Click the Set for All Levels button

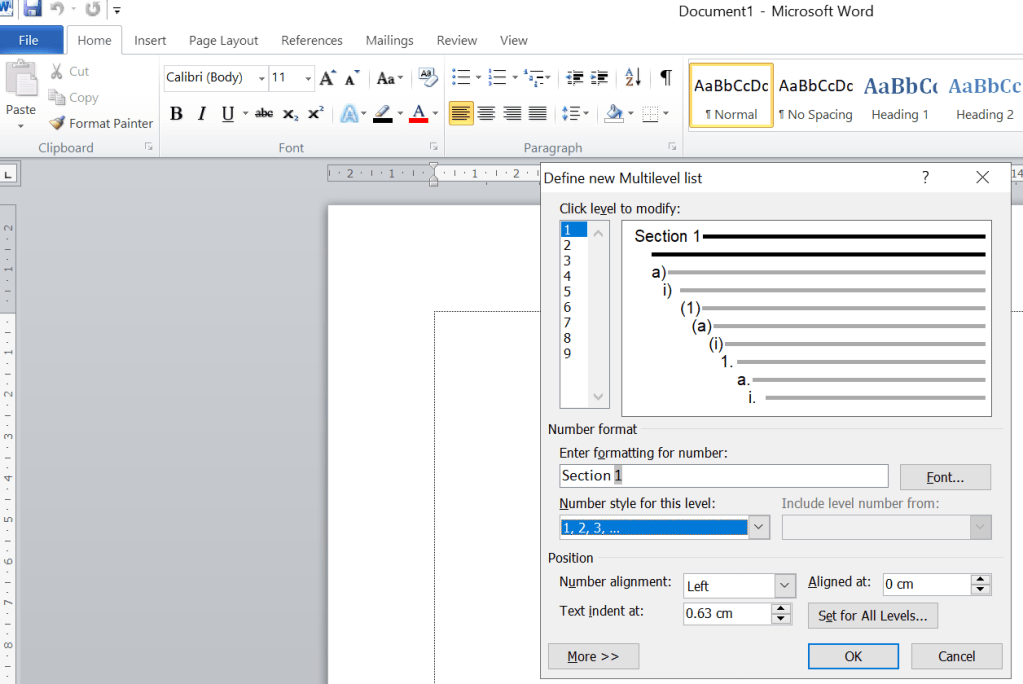872,615
